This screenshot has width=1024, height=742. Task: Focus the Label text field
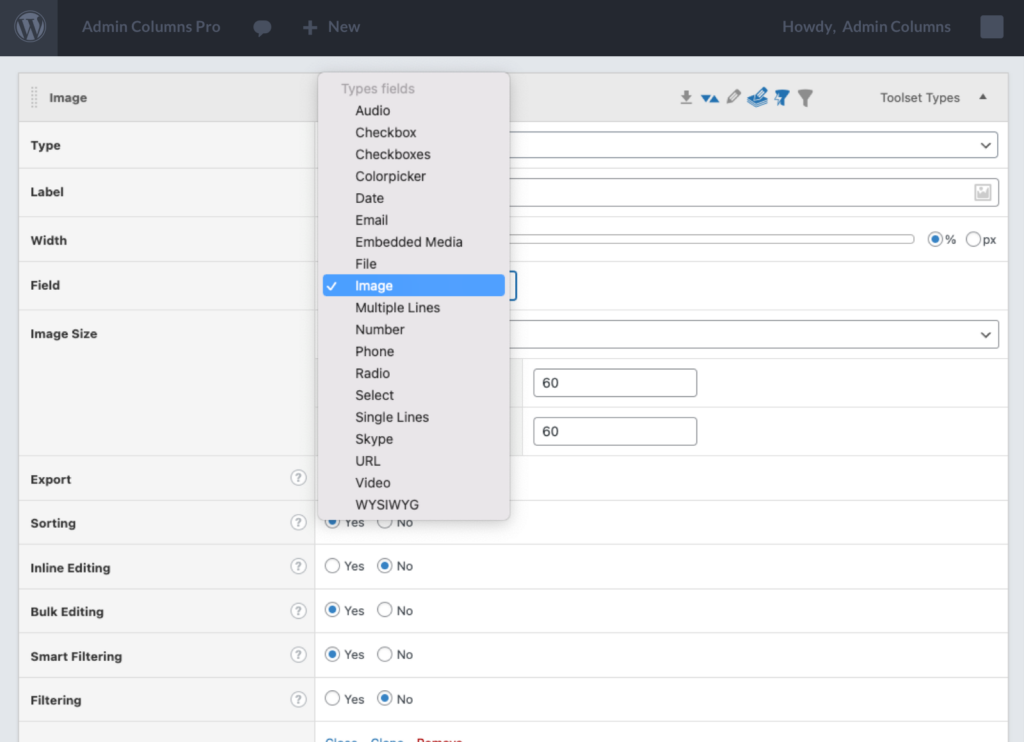(754, 192)
